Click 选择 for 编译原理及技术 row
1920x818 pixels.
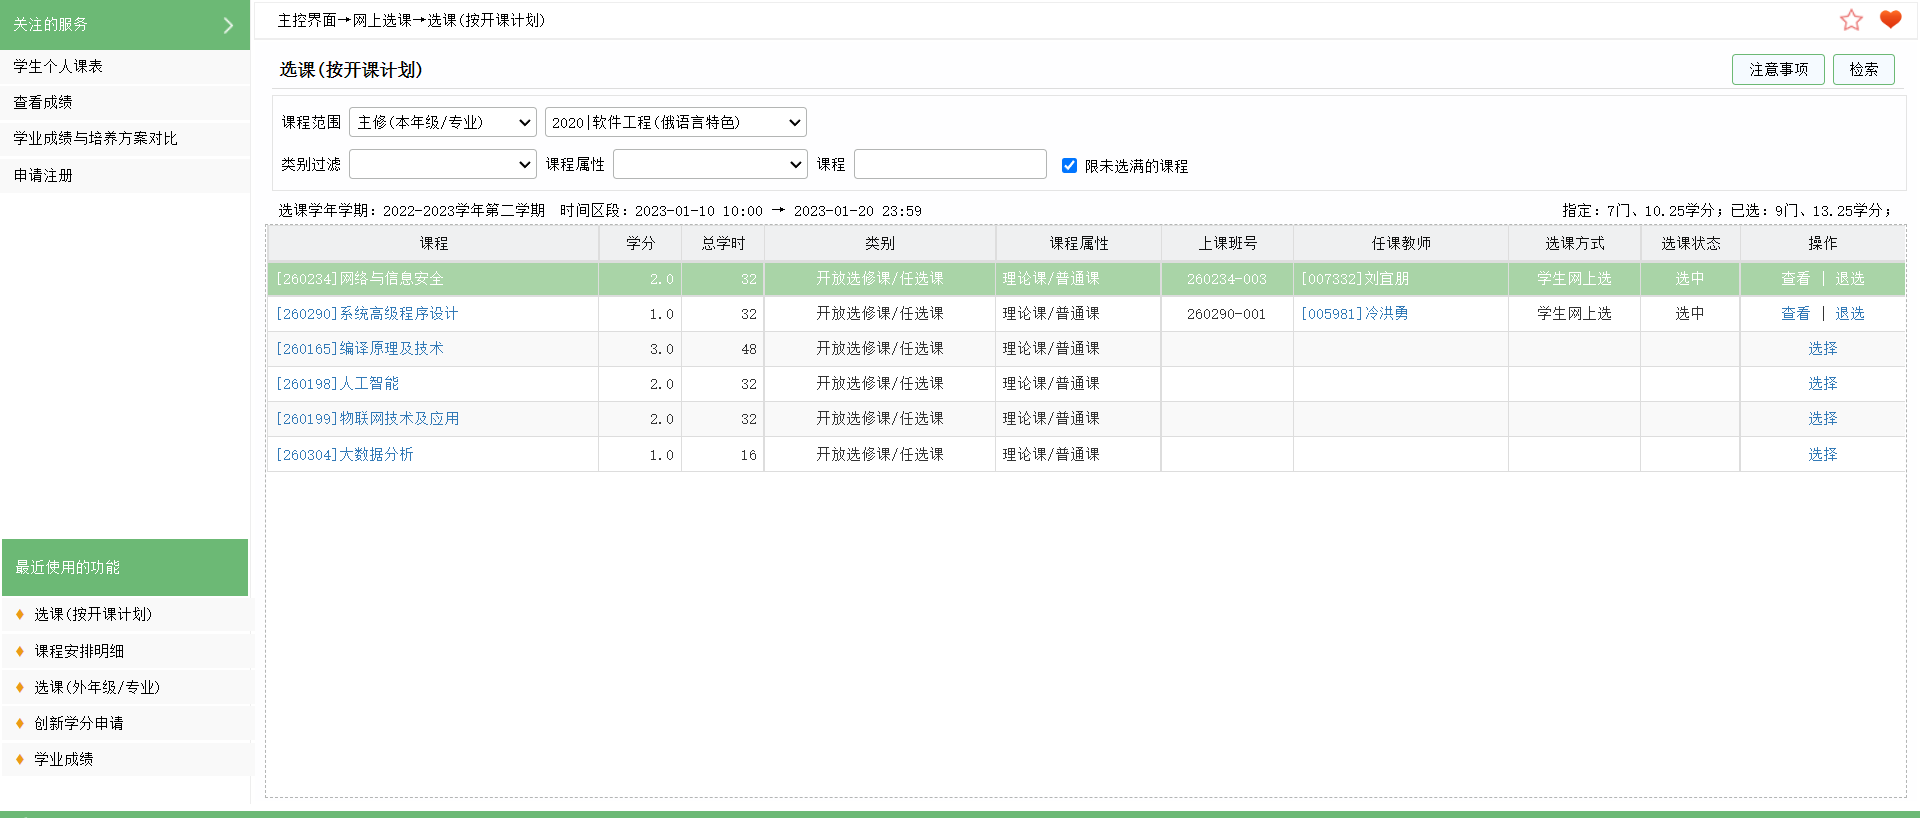[x=1823, y=349]
